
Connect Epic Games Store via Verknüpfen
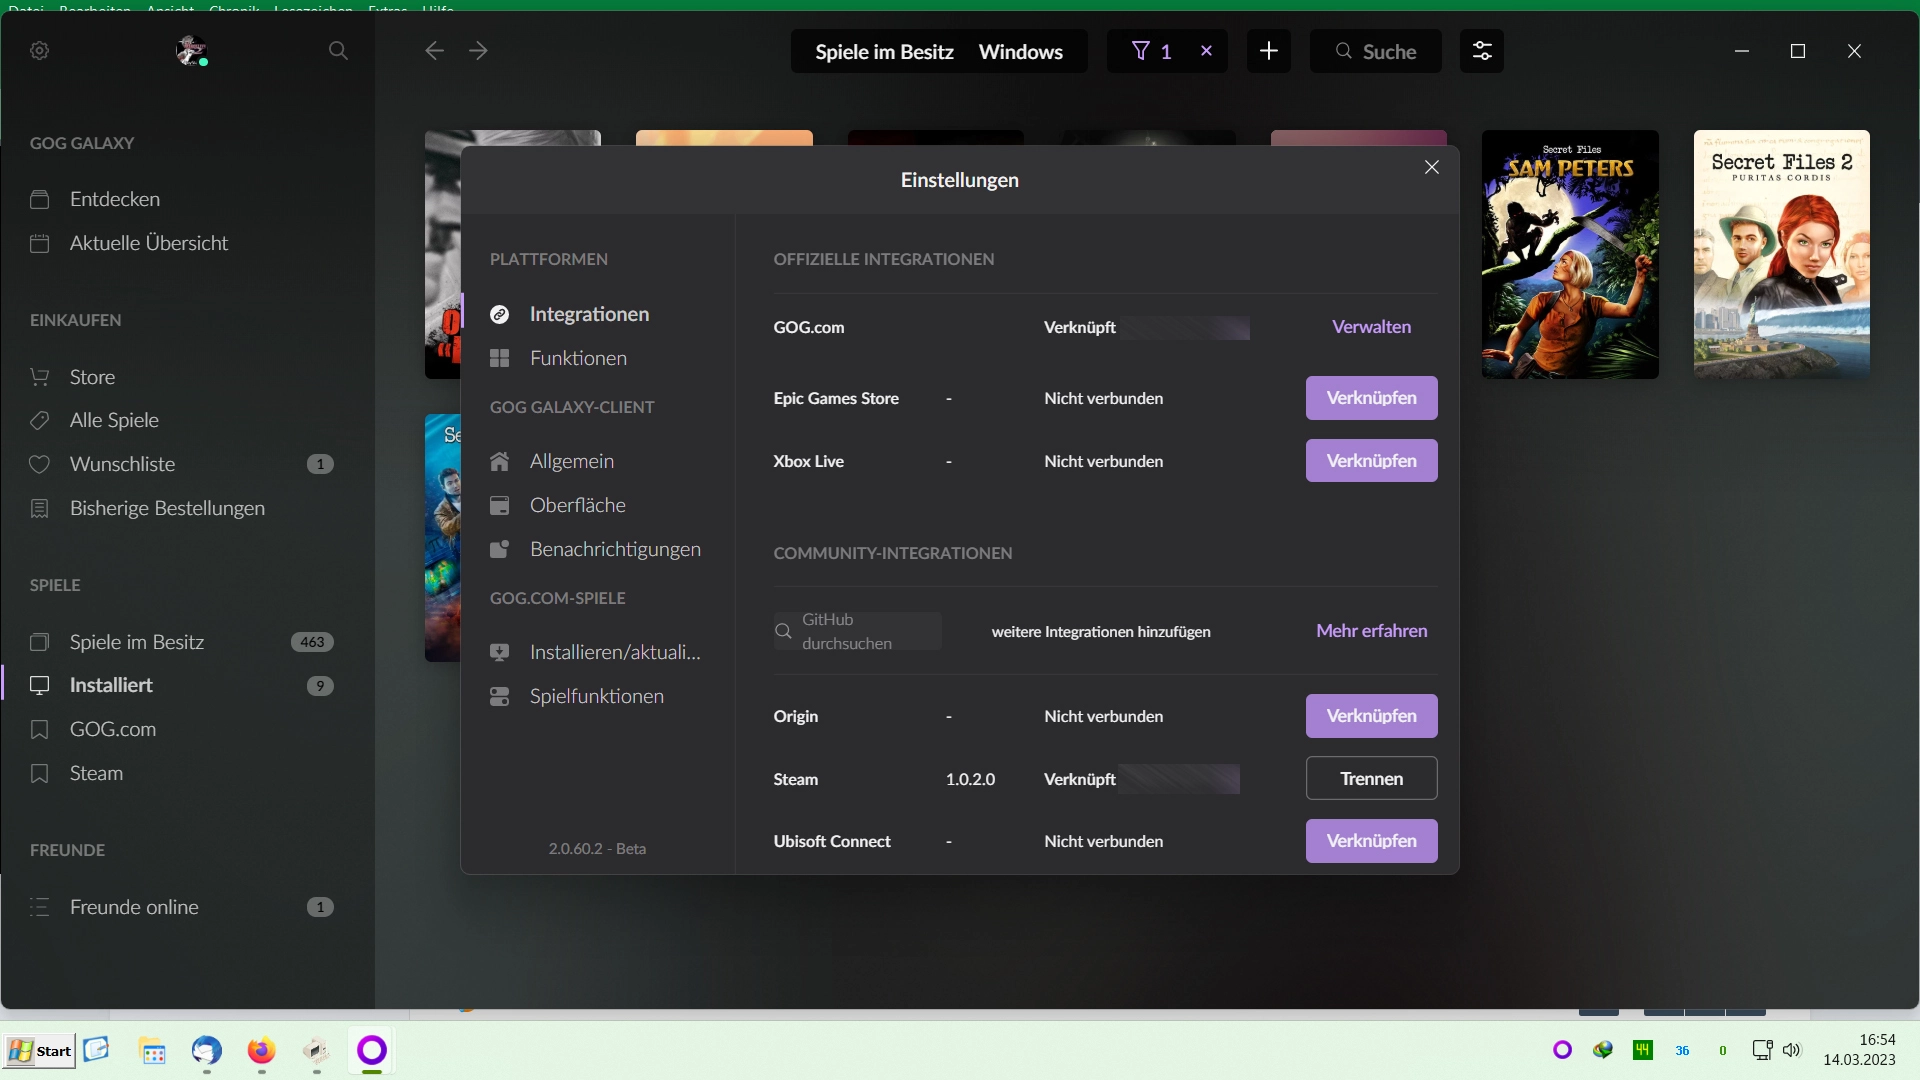click(x=1371, y=398)
